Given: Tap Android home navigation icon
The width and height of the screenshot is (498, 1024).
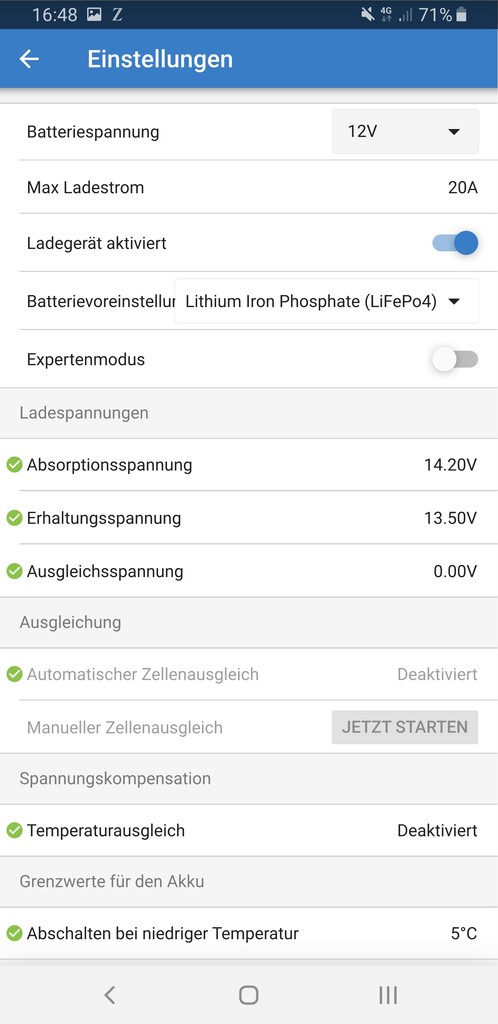Looking at the screenshot, I should [x=249, y=995].
